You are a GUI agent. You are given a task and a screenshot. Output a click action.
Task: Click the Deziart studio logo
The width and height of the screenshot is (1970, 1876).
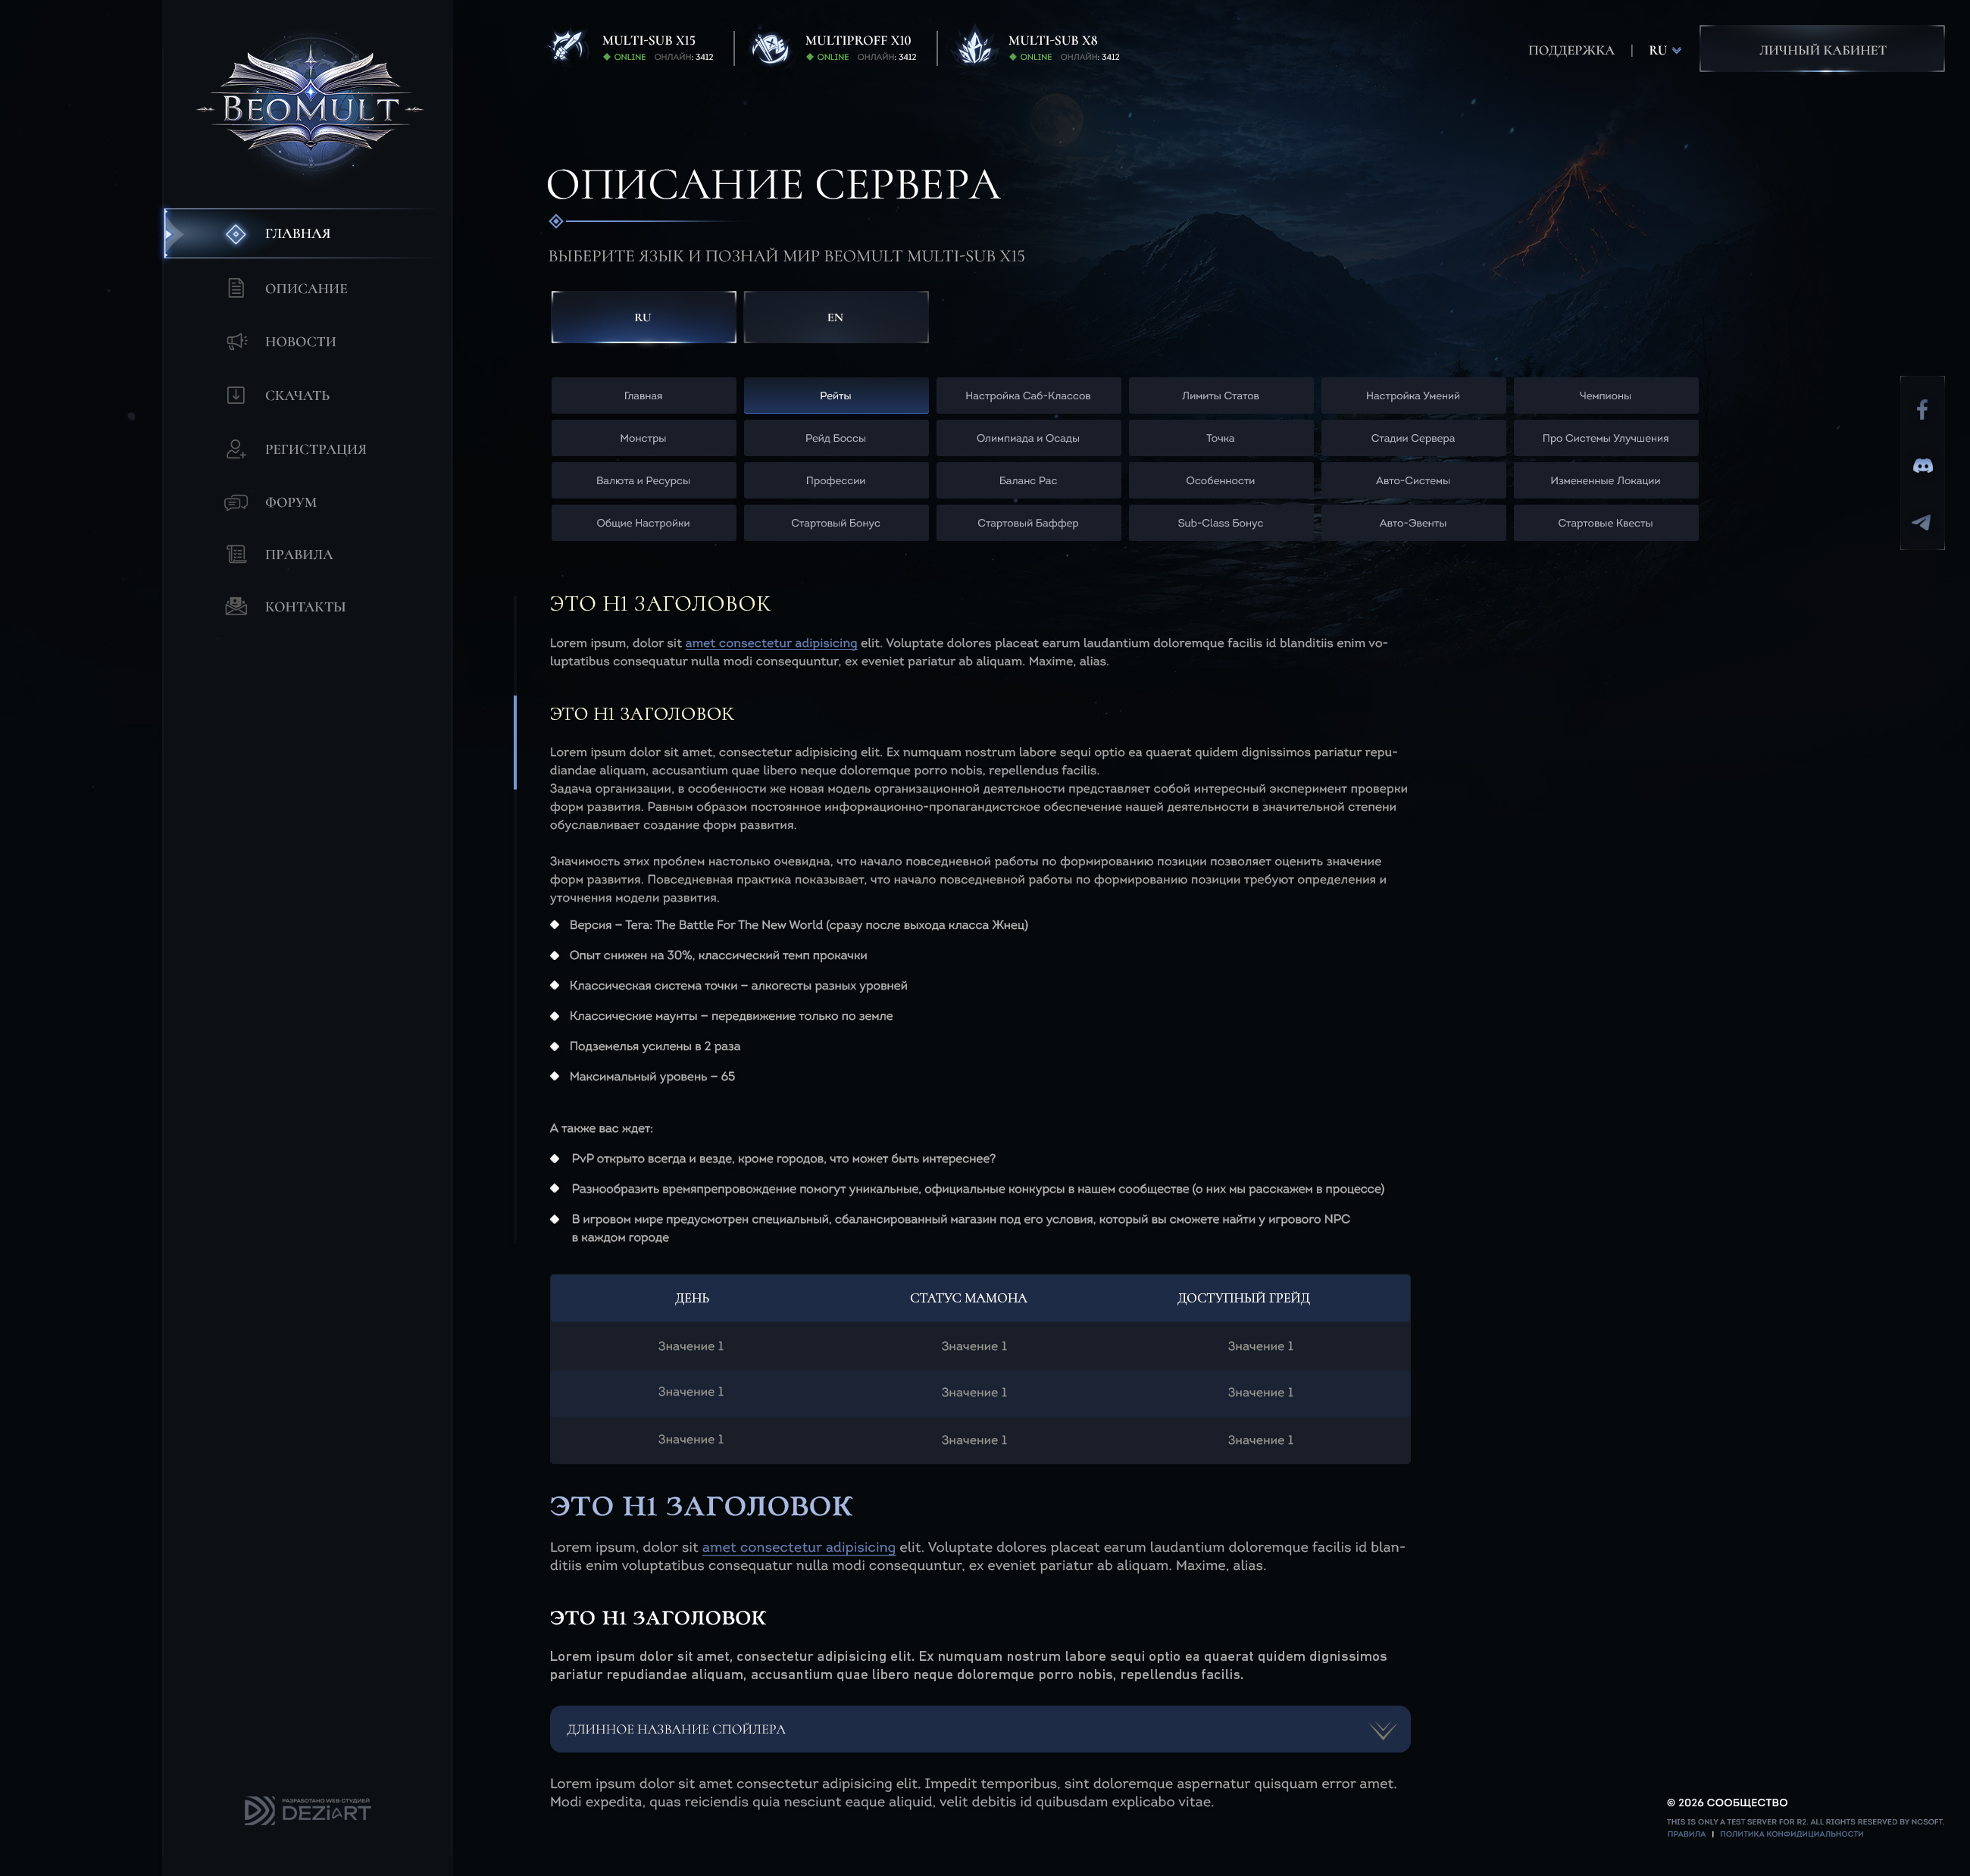308,1810
